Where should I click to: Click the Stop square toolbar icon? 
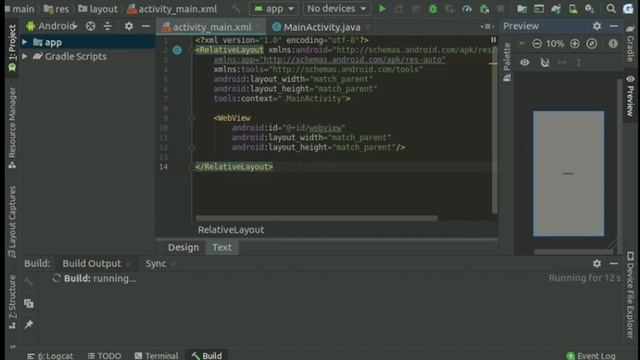coord(500,9)
